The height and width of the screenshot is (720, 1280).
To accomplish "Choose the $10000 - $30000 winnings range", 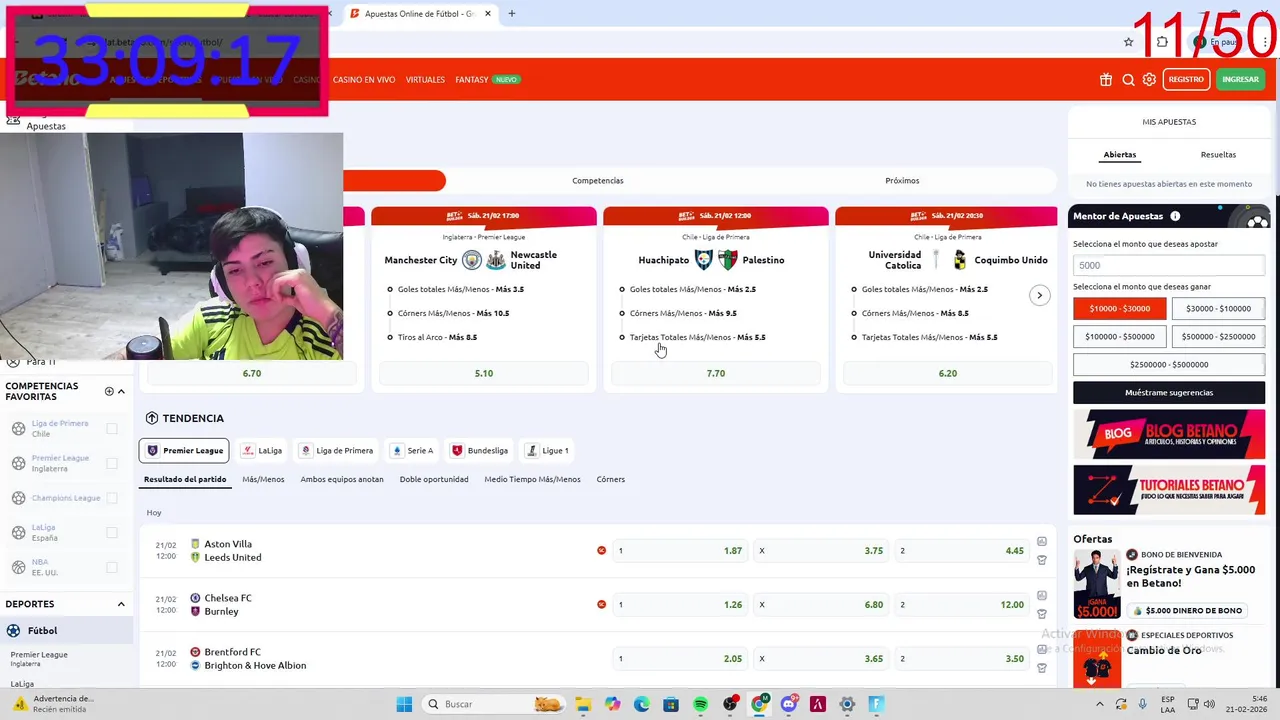I will tap(1120, 309).
